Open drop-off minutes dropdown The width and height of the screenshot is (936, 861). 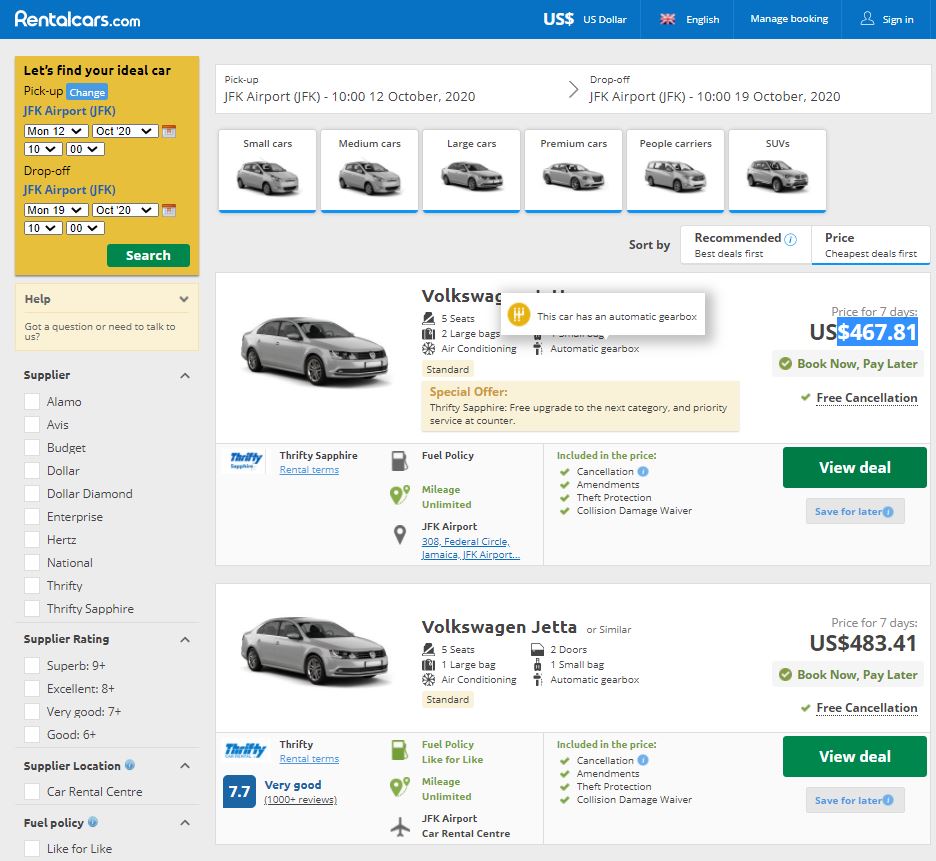click(85, 227)
